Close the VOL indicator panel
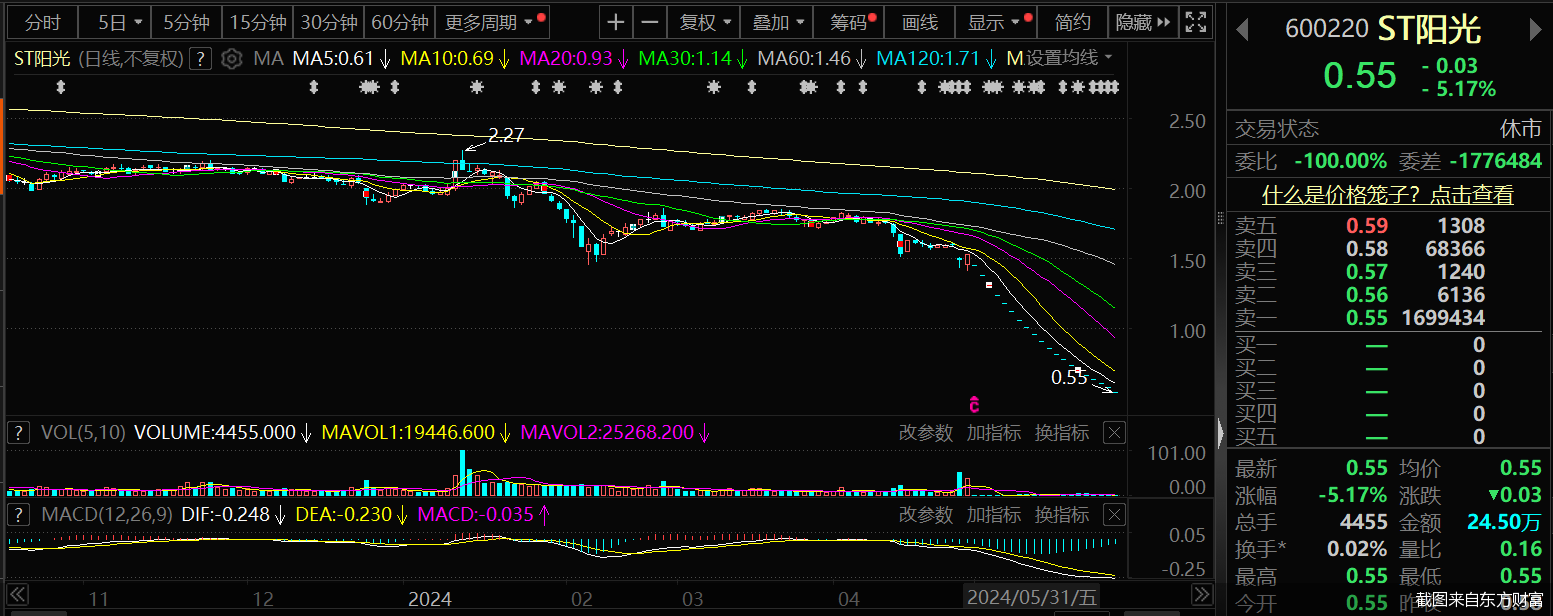This screenshot has width=1553, height=616. tap(1113, 433)
